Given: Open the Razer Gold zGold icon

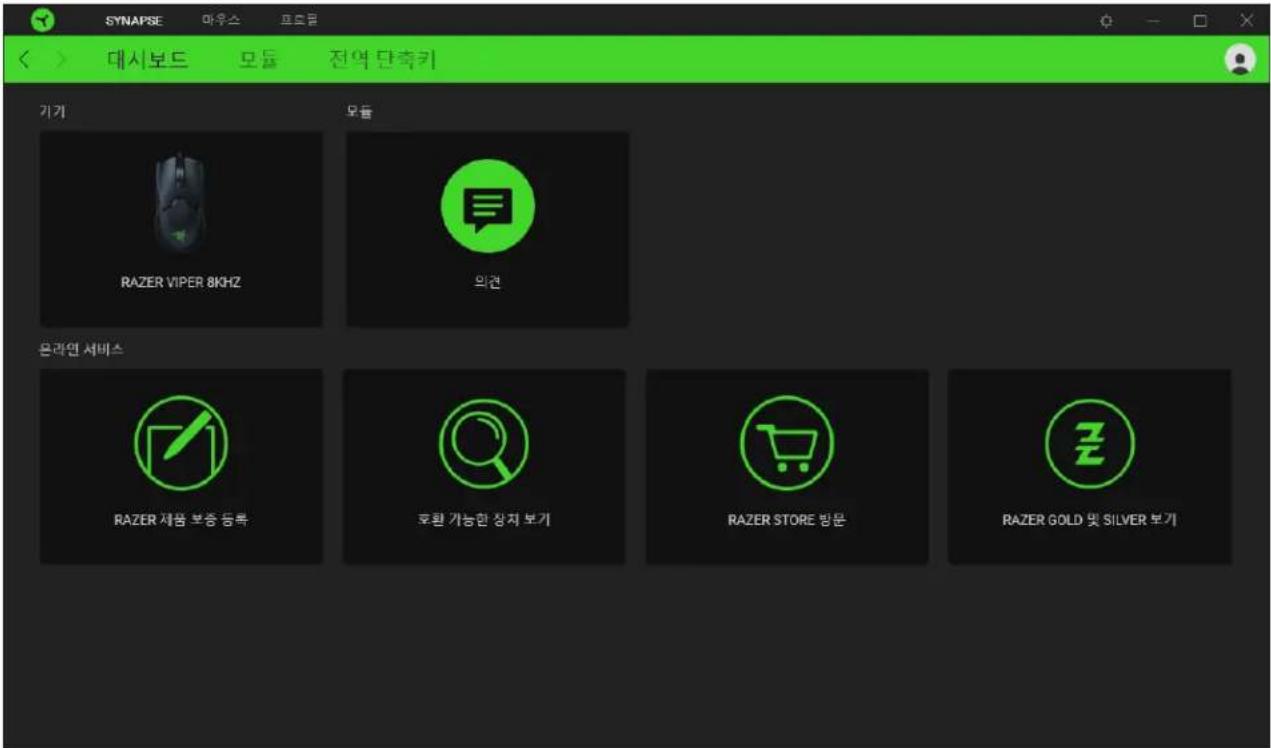Looking at the screenshot, I should coord(1090,443).
